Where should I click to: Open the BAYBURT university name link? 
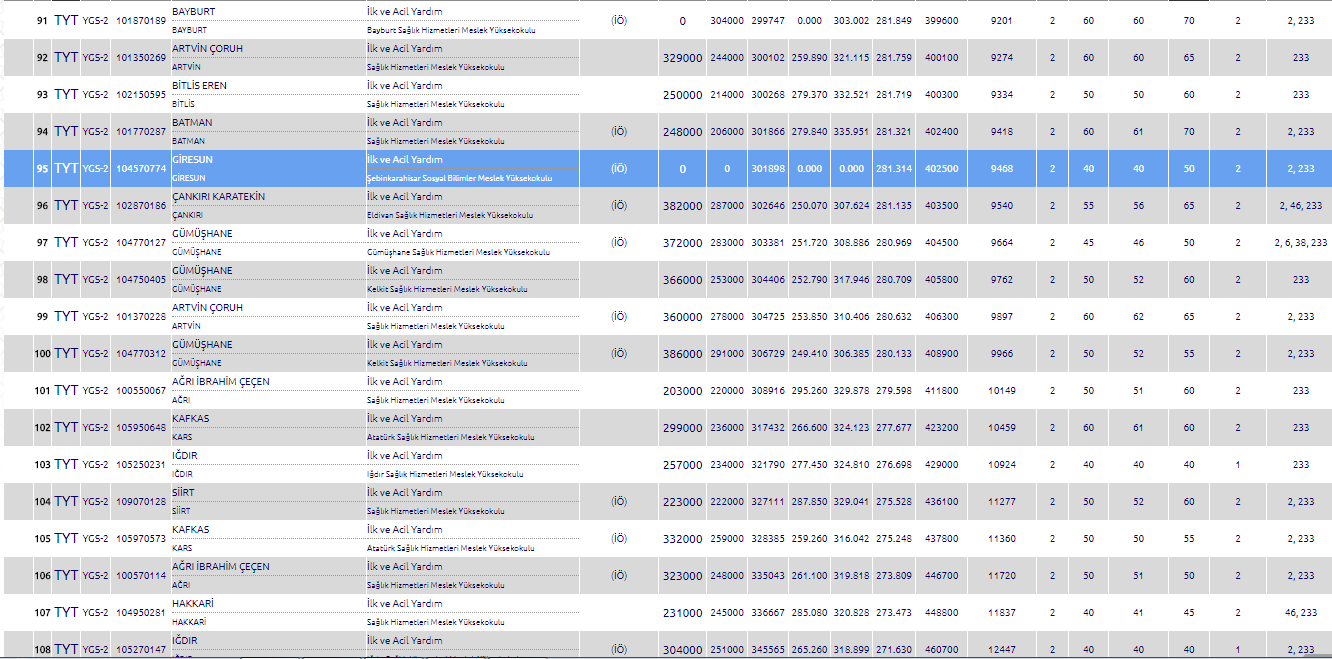193,11
